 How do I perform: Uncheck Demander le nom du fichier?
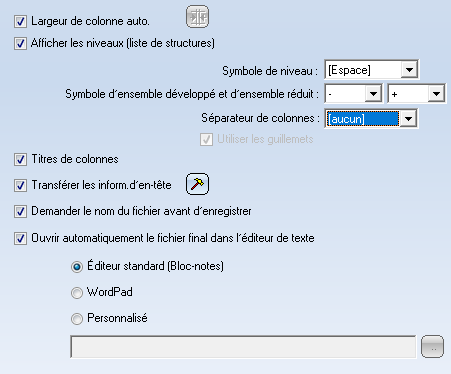[20, 211]
